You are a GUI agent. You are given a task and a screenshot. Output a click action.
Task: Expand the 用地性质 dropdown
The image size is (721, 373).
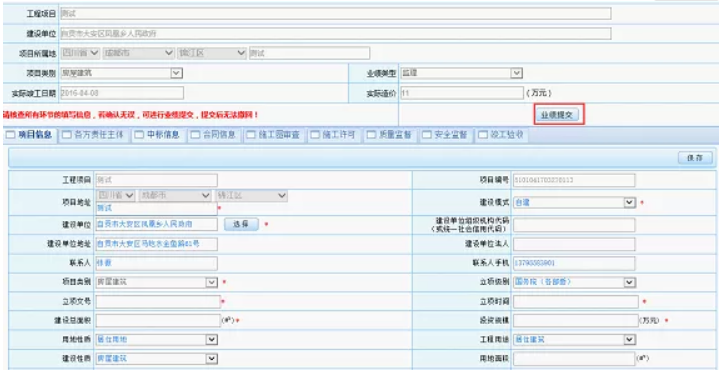coord(157,339)
